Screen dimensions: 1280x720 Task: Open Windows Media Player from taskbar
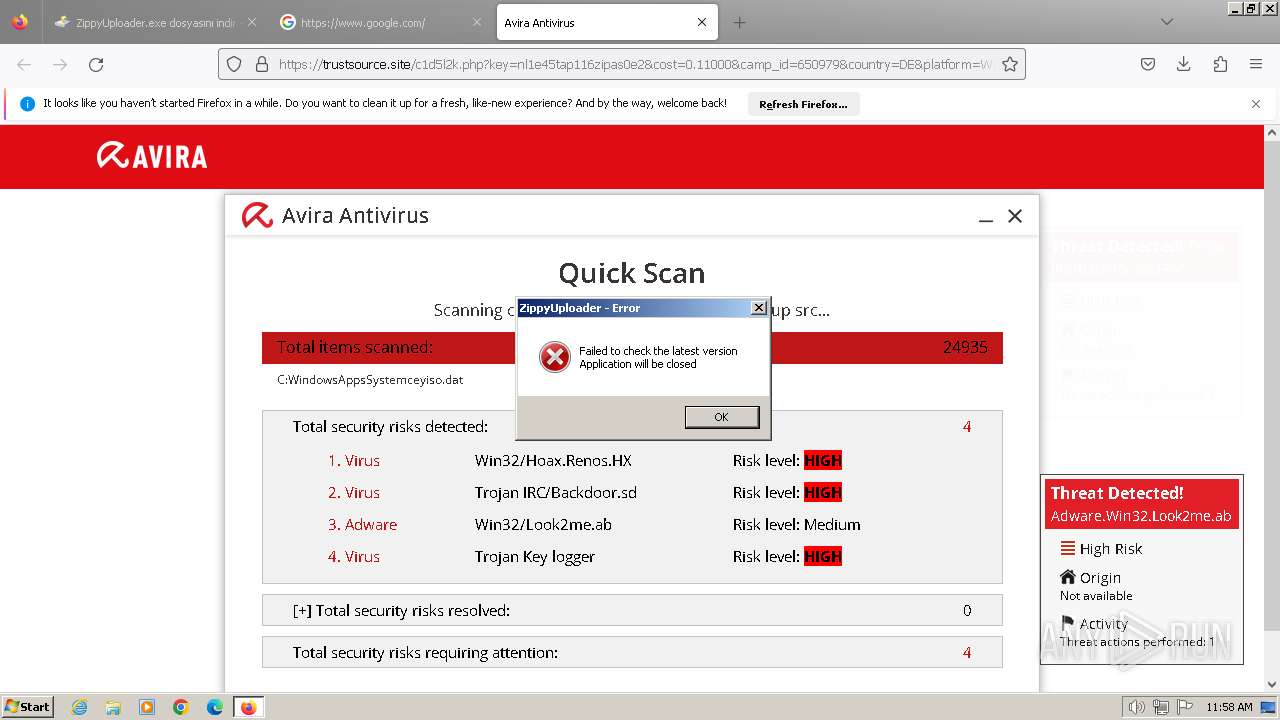coord(147,707)
